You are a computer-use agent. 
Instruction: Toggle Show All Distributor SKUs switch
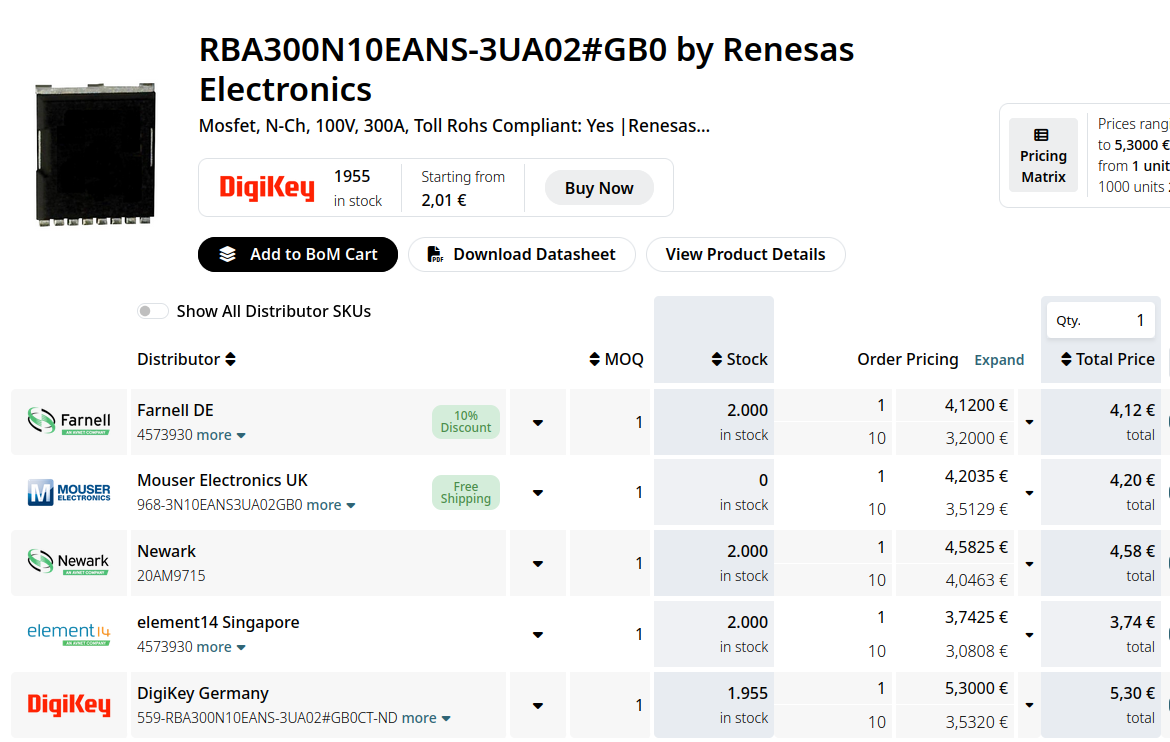(152, 311)
